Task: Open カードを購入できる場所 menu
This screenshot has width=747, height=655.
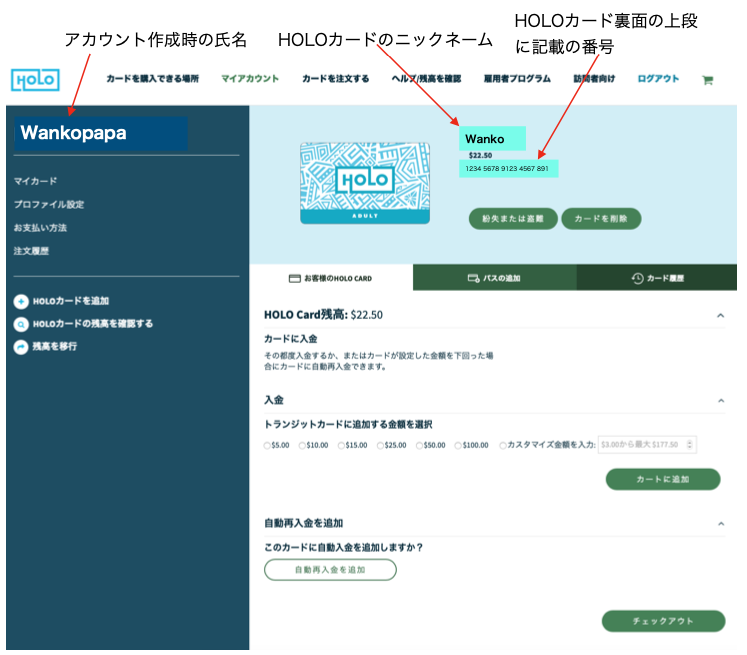Action: click(x=152, y=79)
